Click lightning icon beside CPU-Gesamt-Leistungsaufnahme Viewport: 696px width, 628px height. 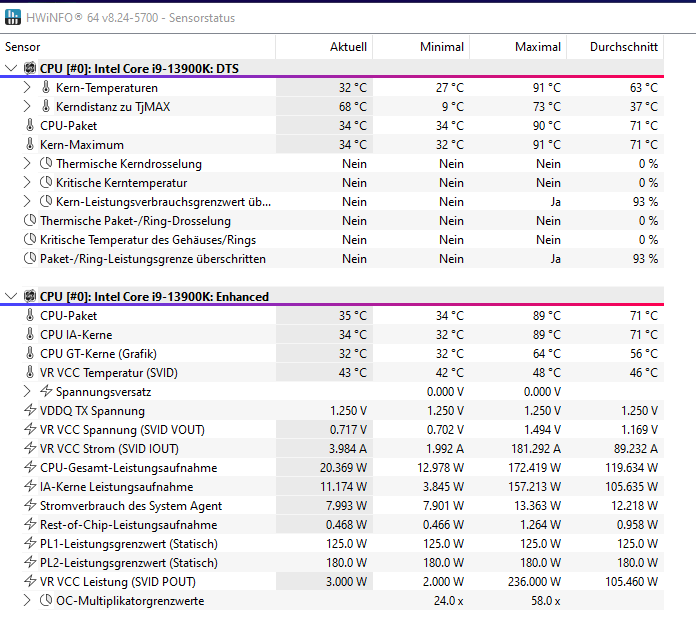(x=30, y=467)
